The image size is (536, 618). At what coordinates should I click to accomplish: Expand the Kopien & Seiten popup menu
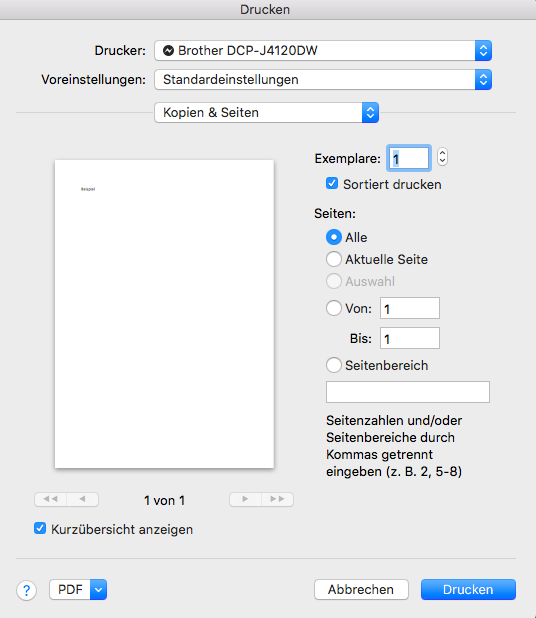266,113
